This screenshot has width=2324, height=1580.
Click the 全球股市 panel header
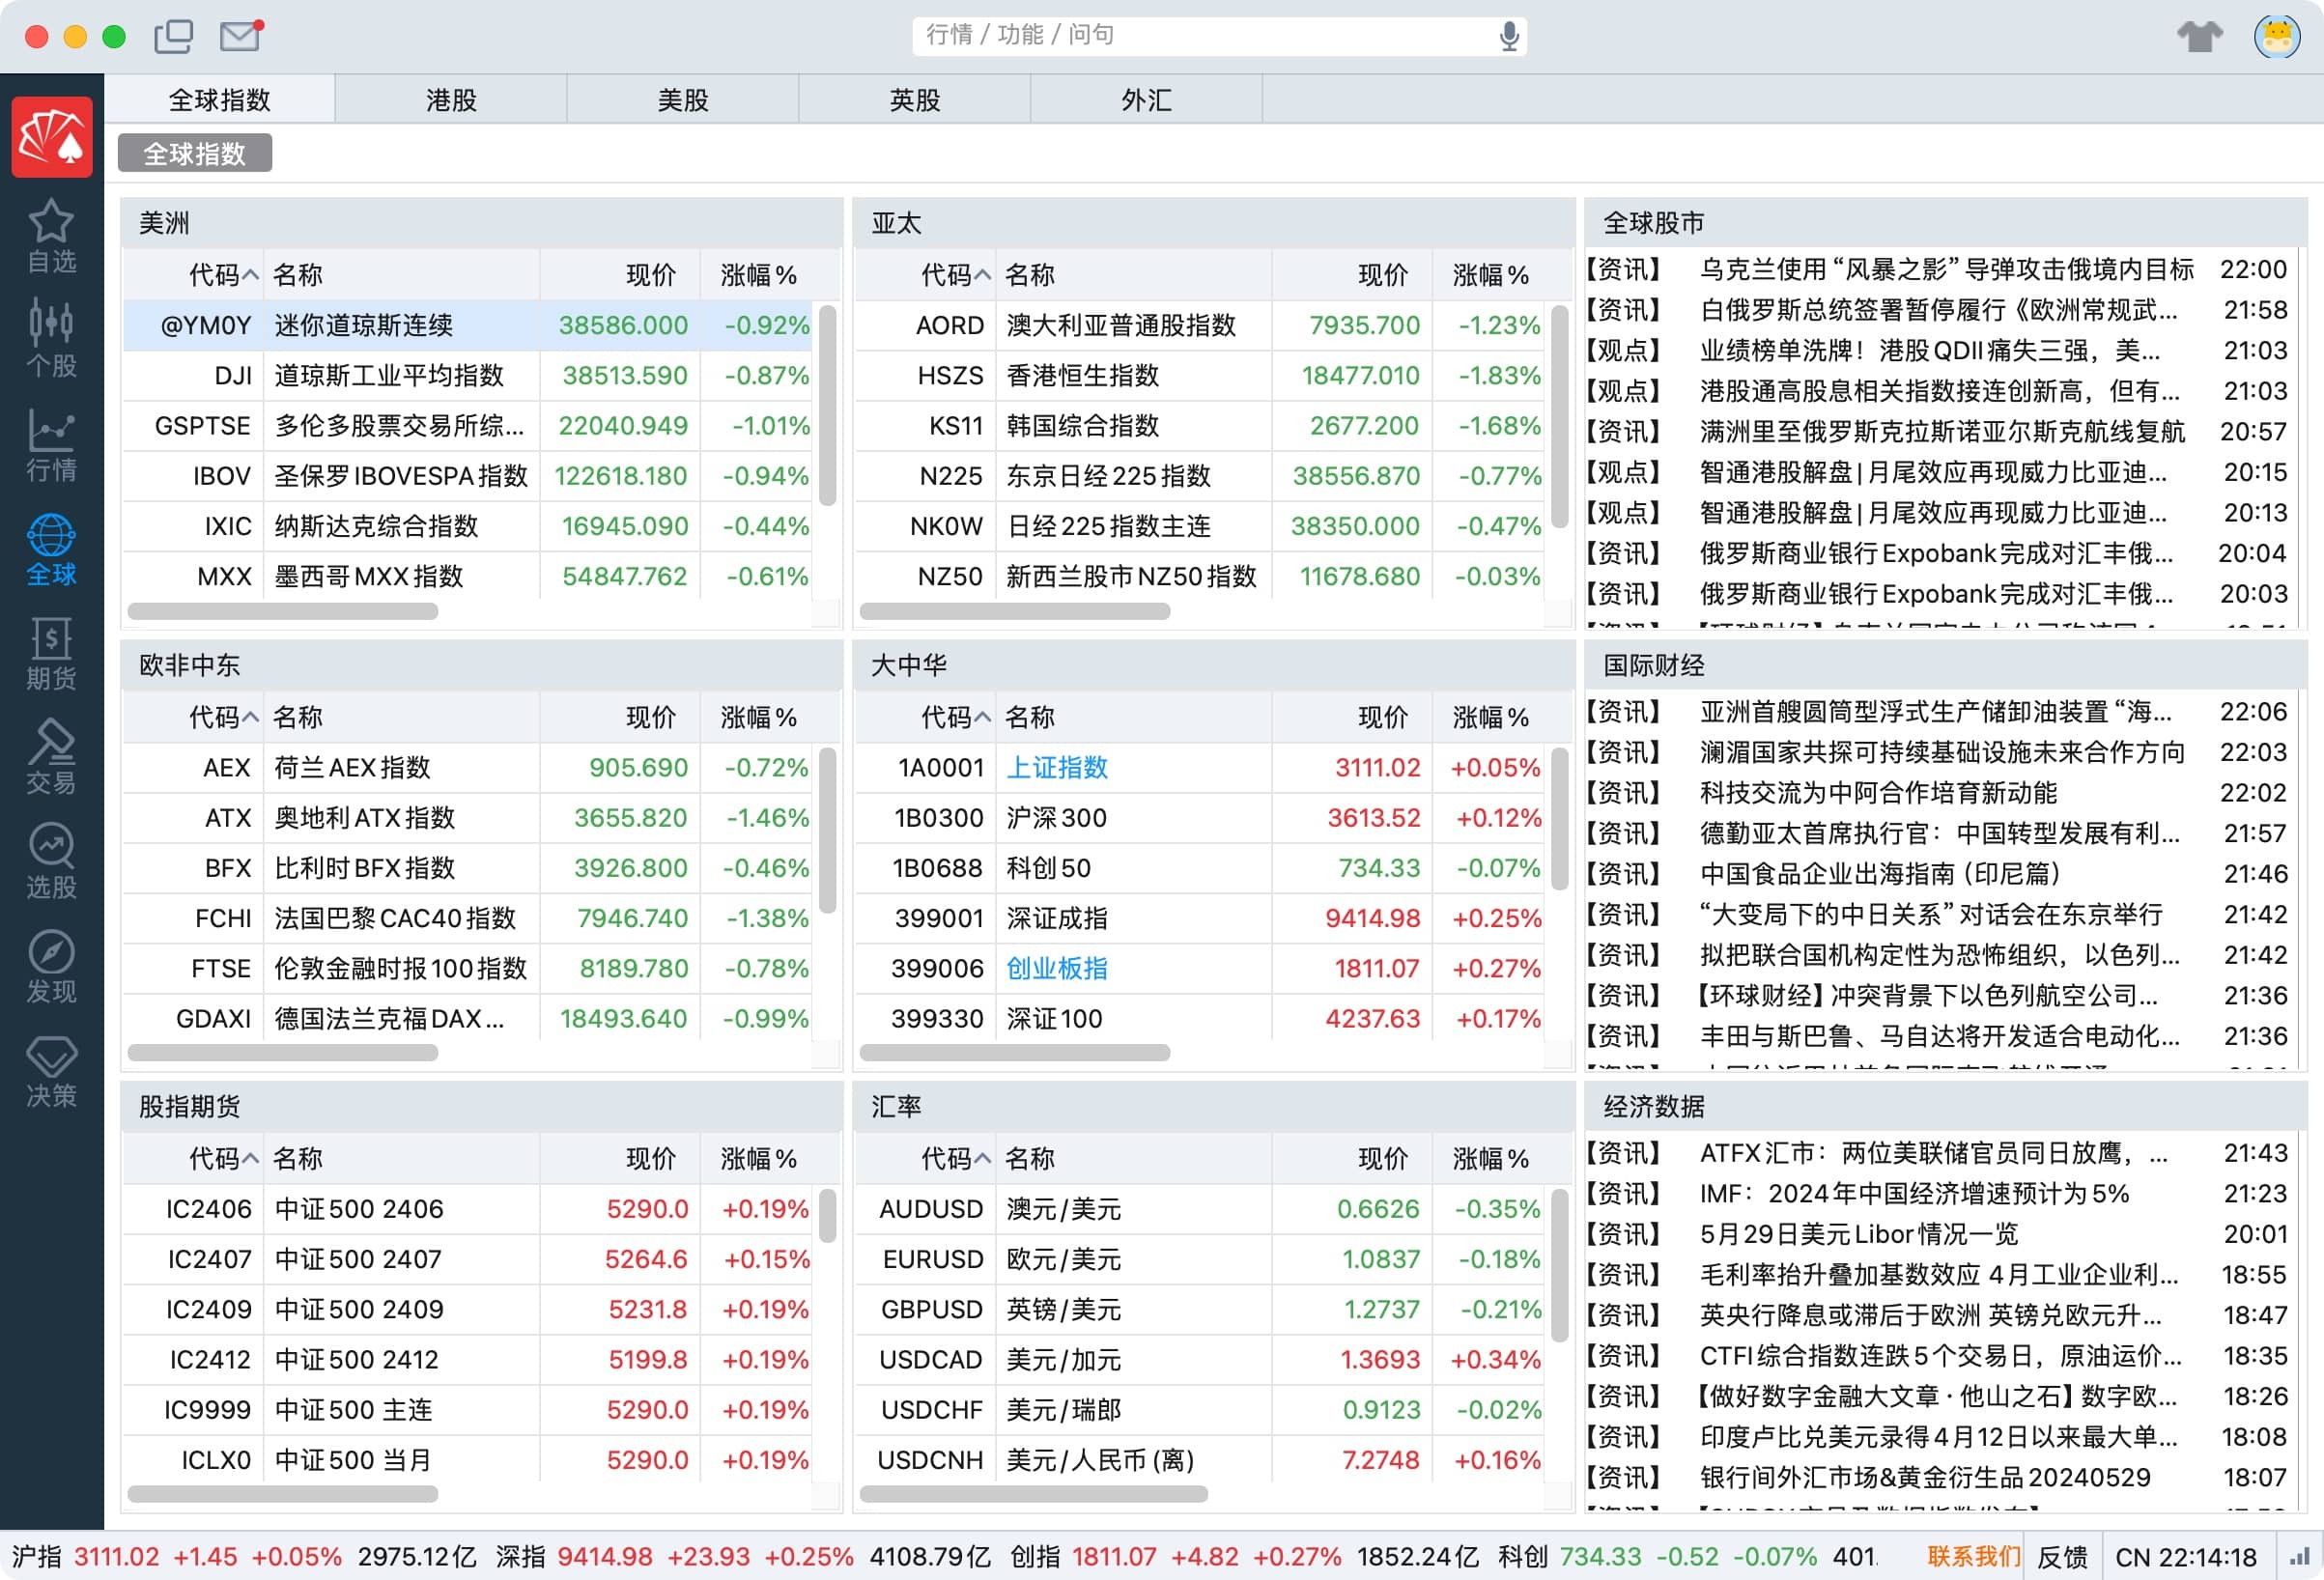pos(1945,223)
